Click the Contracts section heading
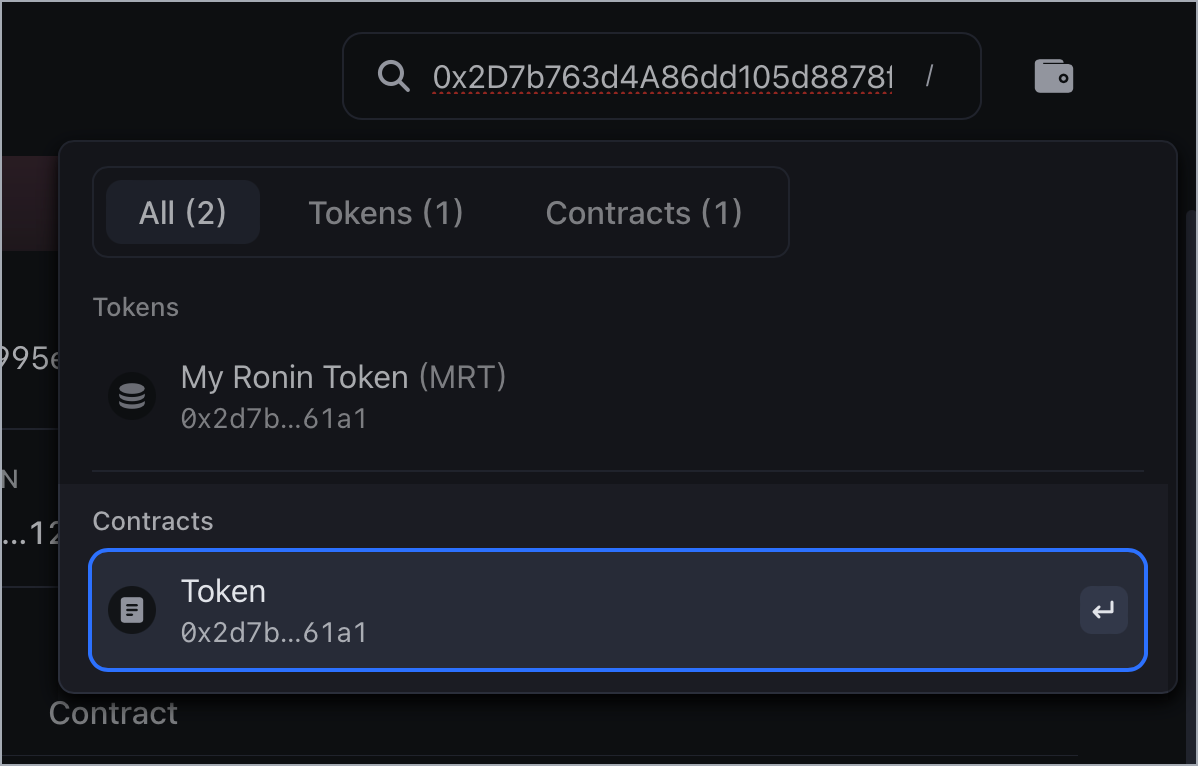The image size is (1198, 766). 152,521
